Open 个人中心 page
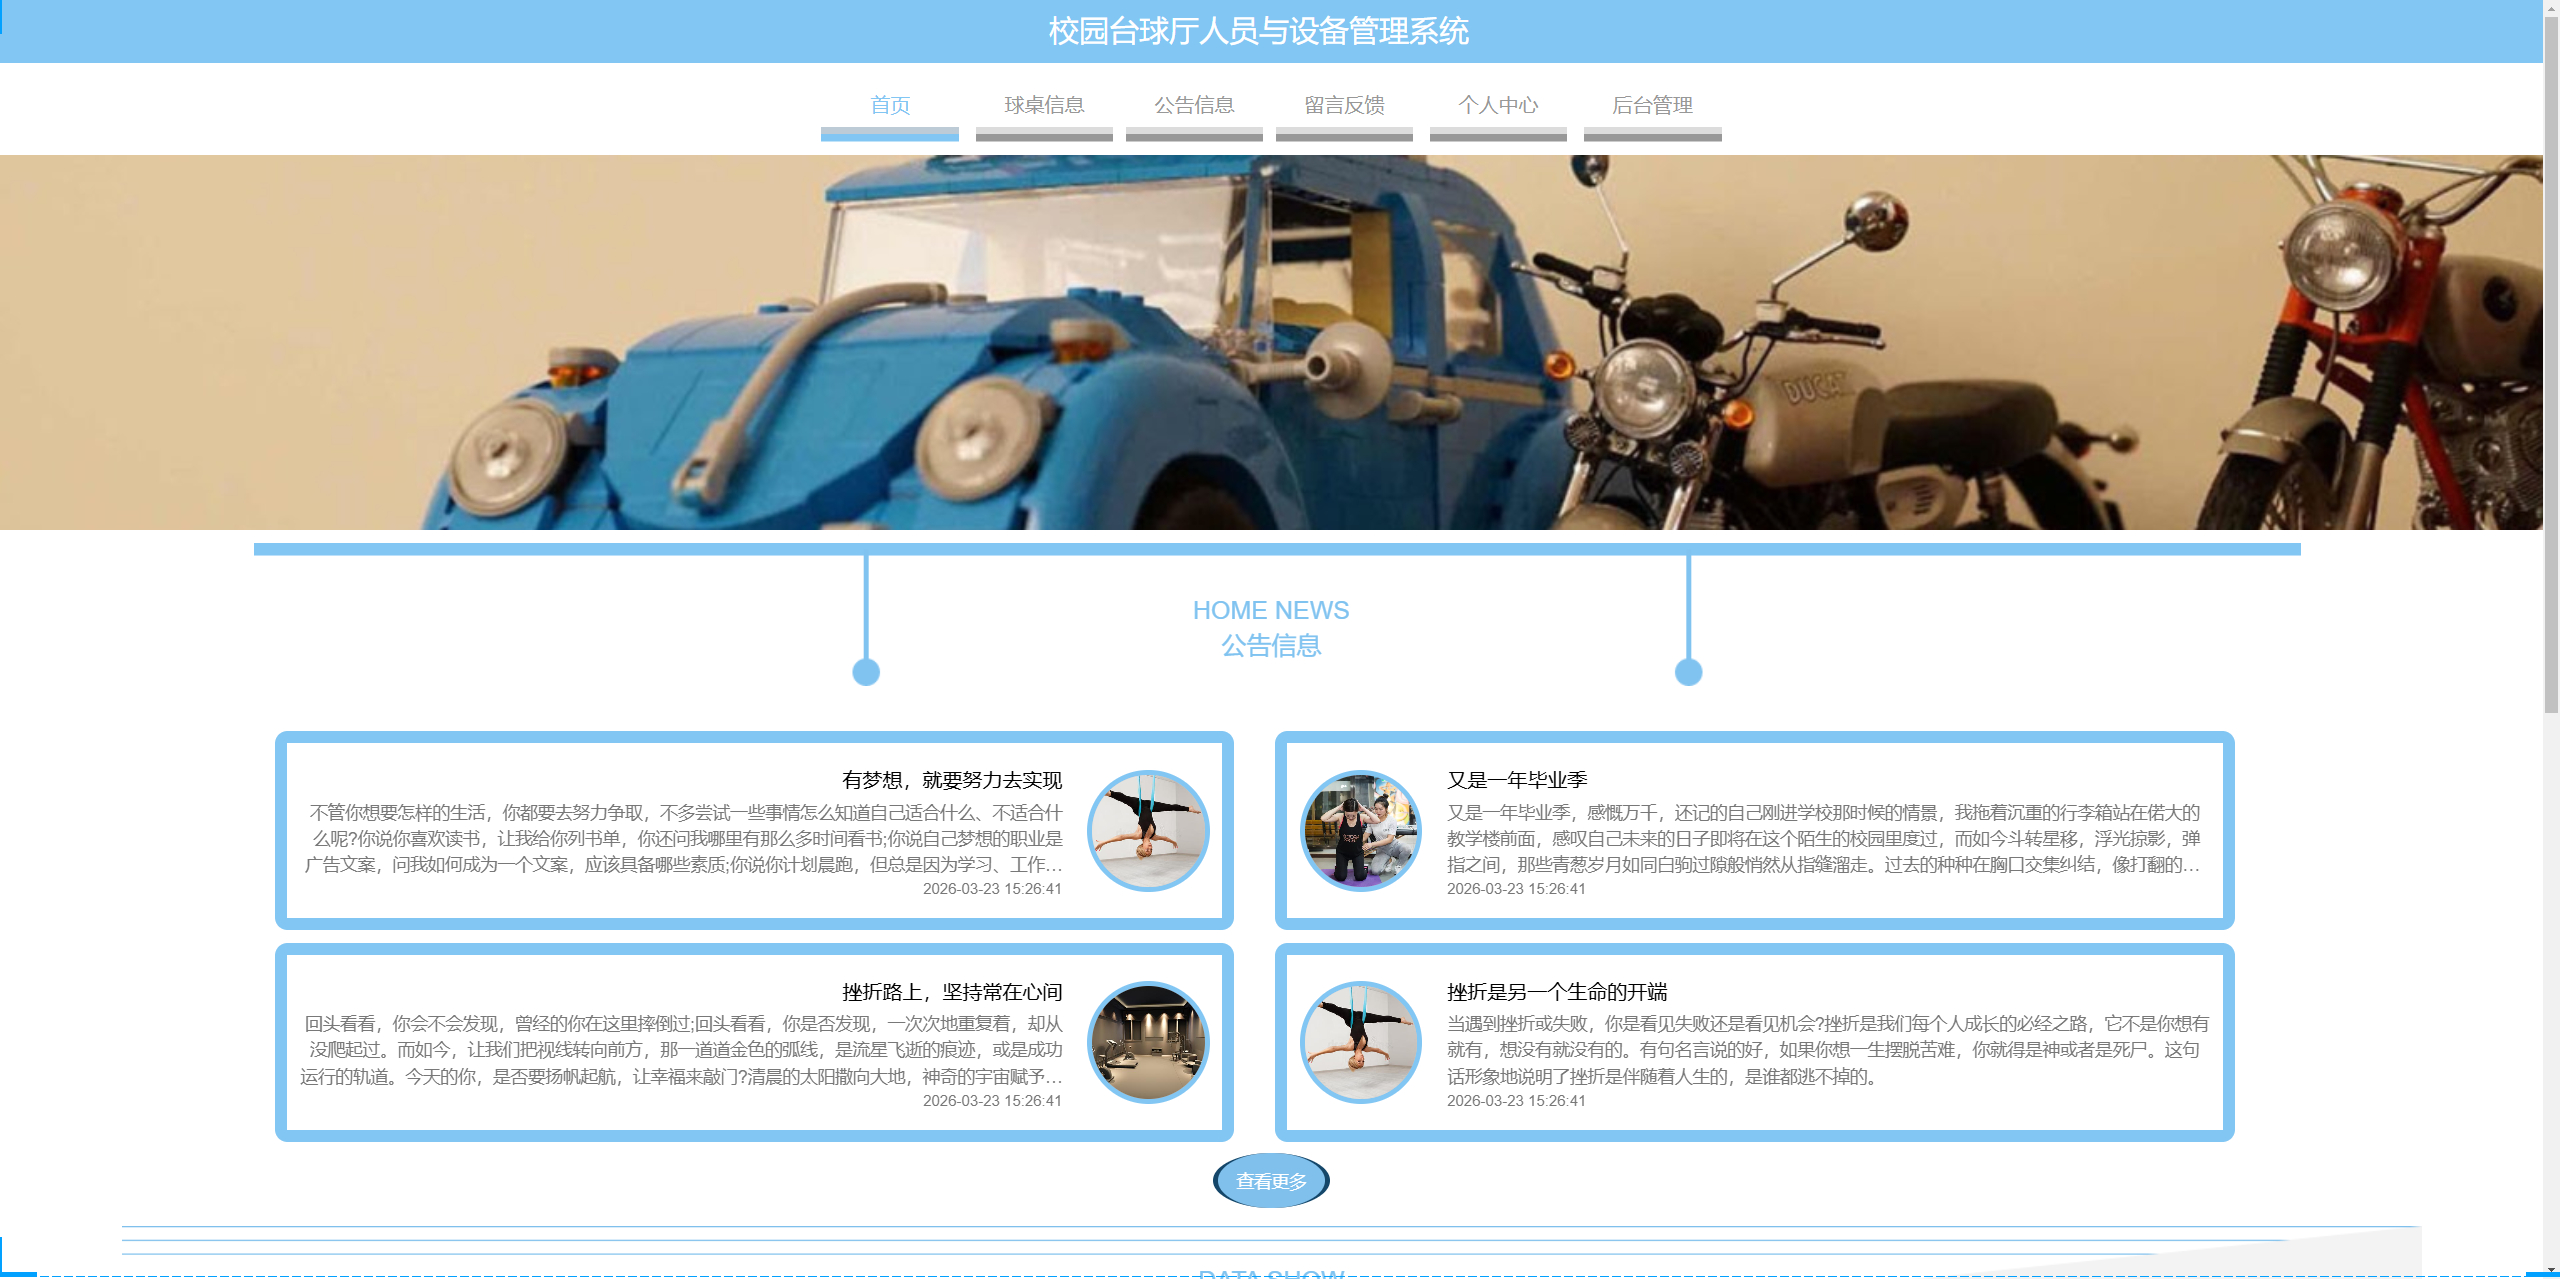The height and width of the screenshot is (1279, 2560). [x=1497, y=105]
